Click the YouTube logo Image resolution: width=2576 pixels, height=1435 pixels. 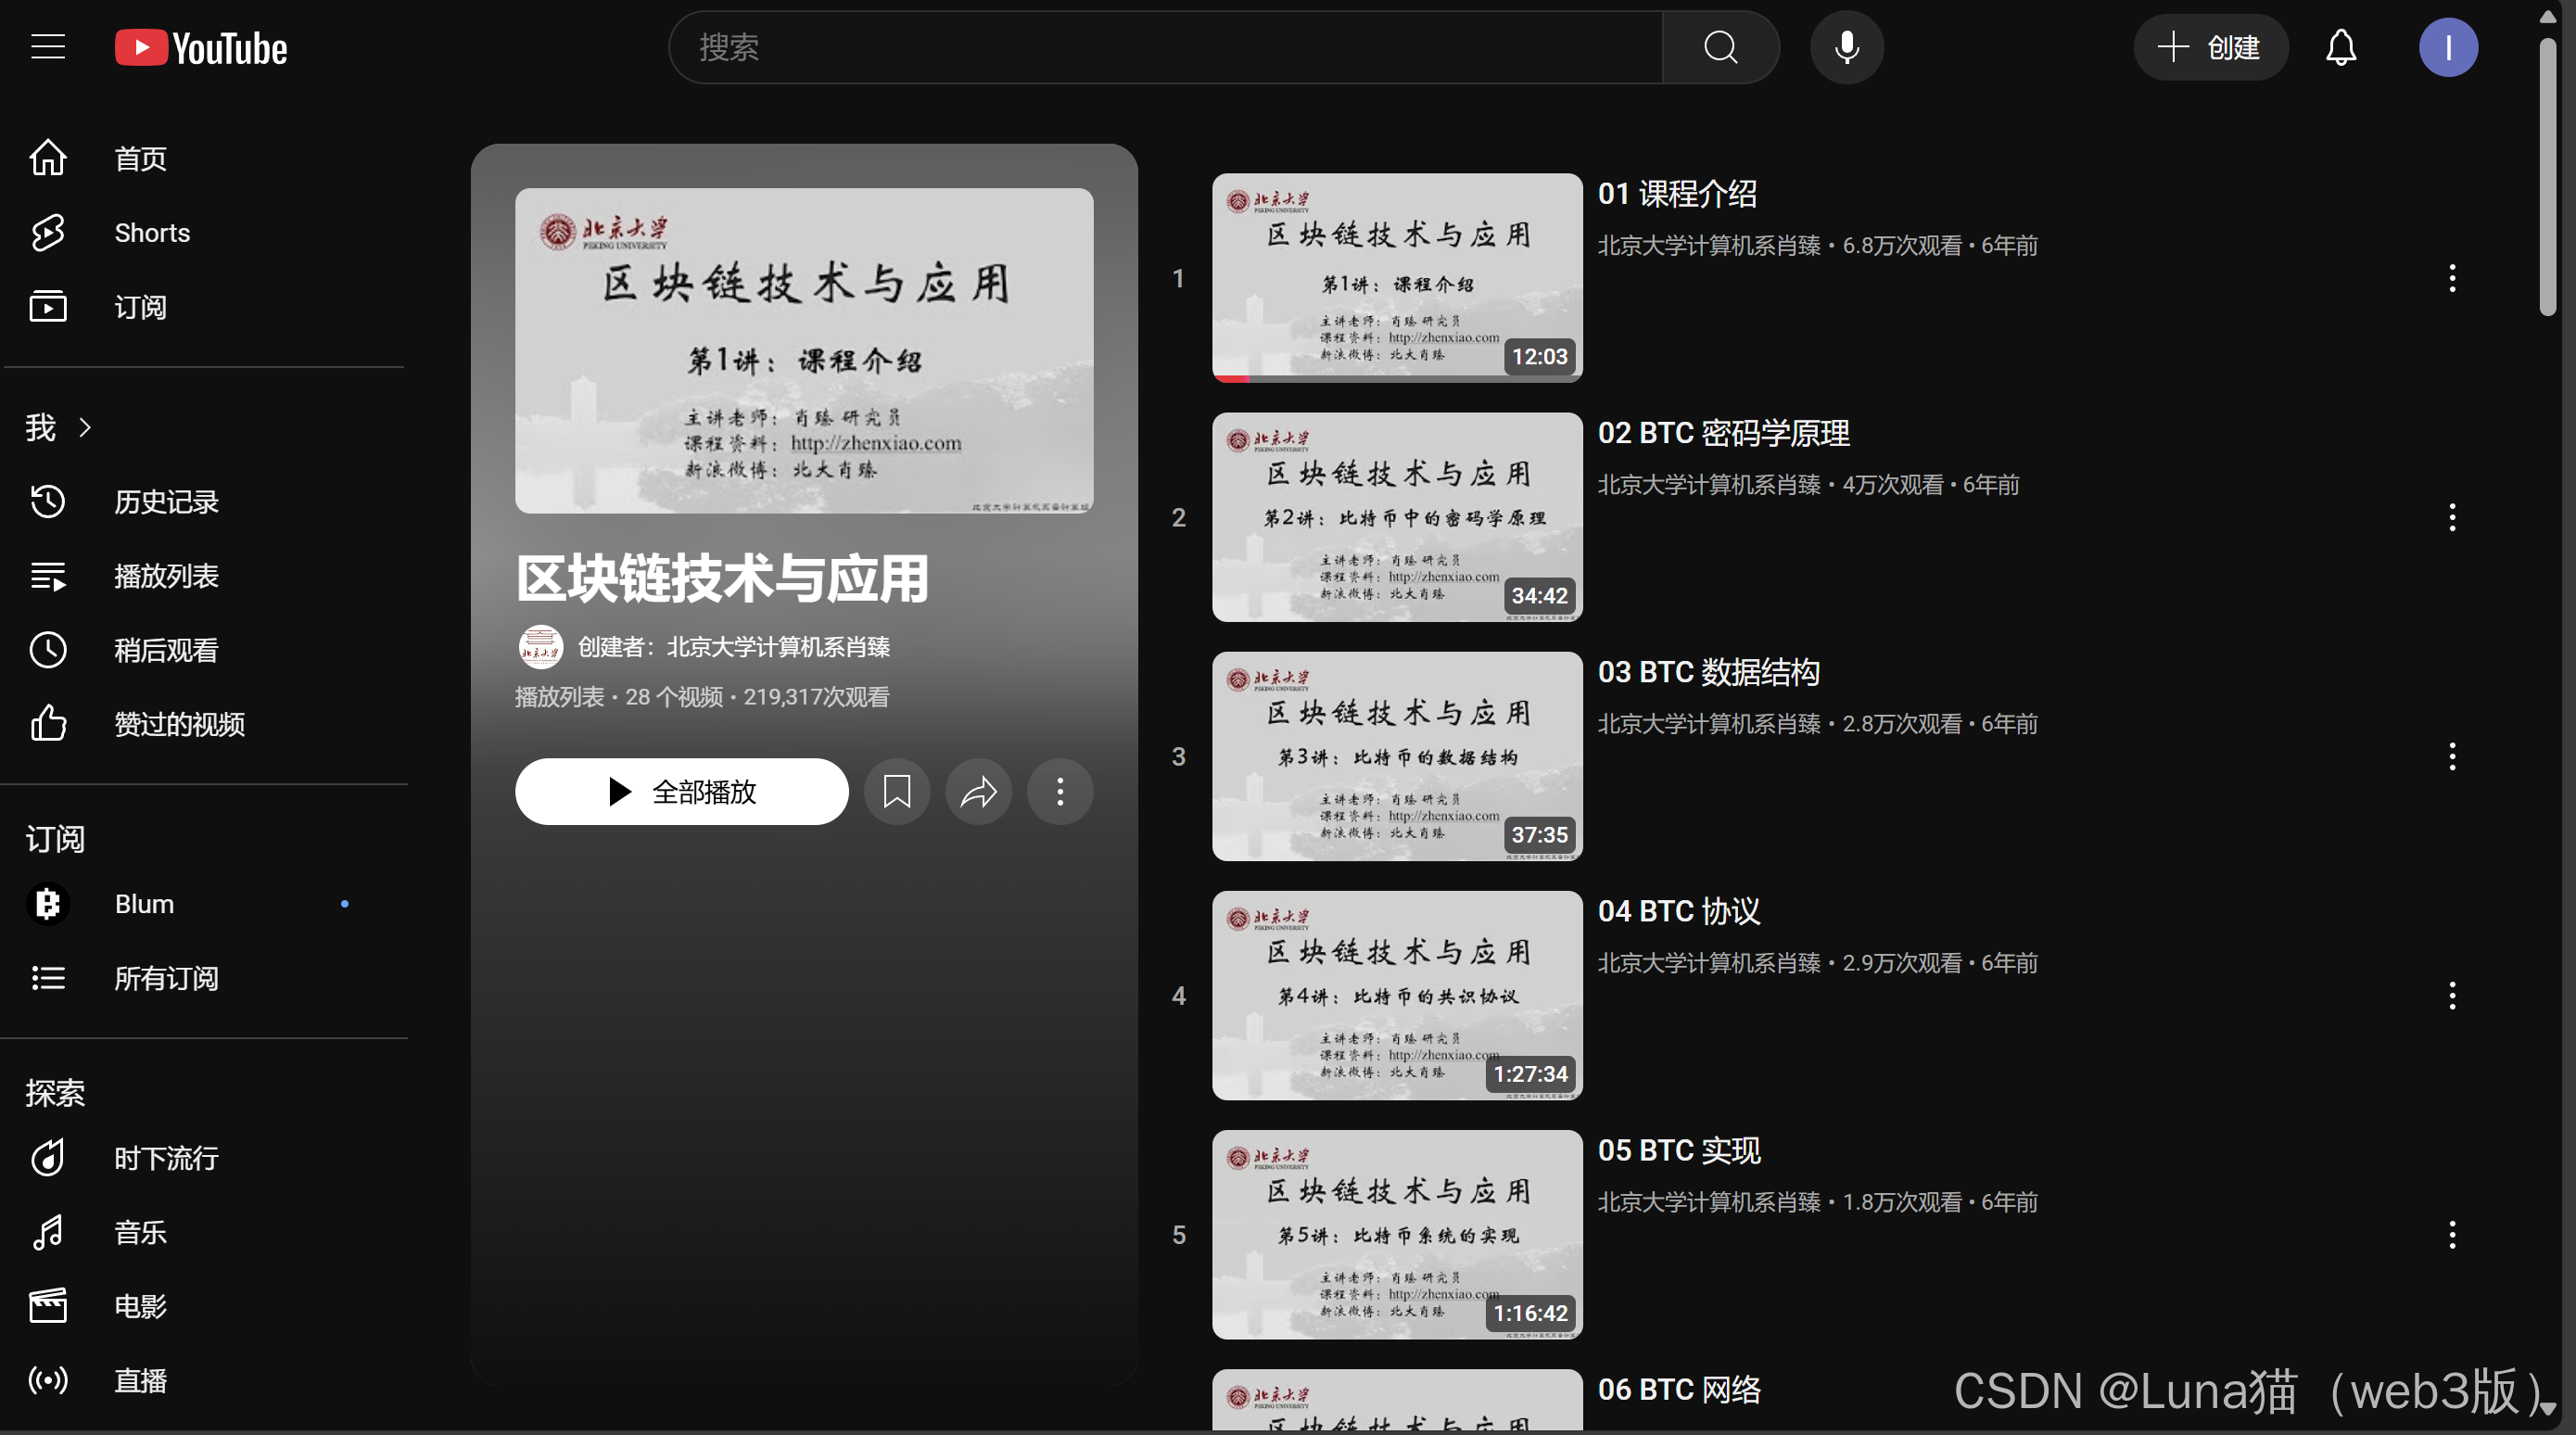point(201,48)
